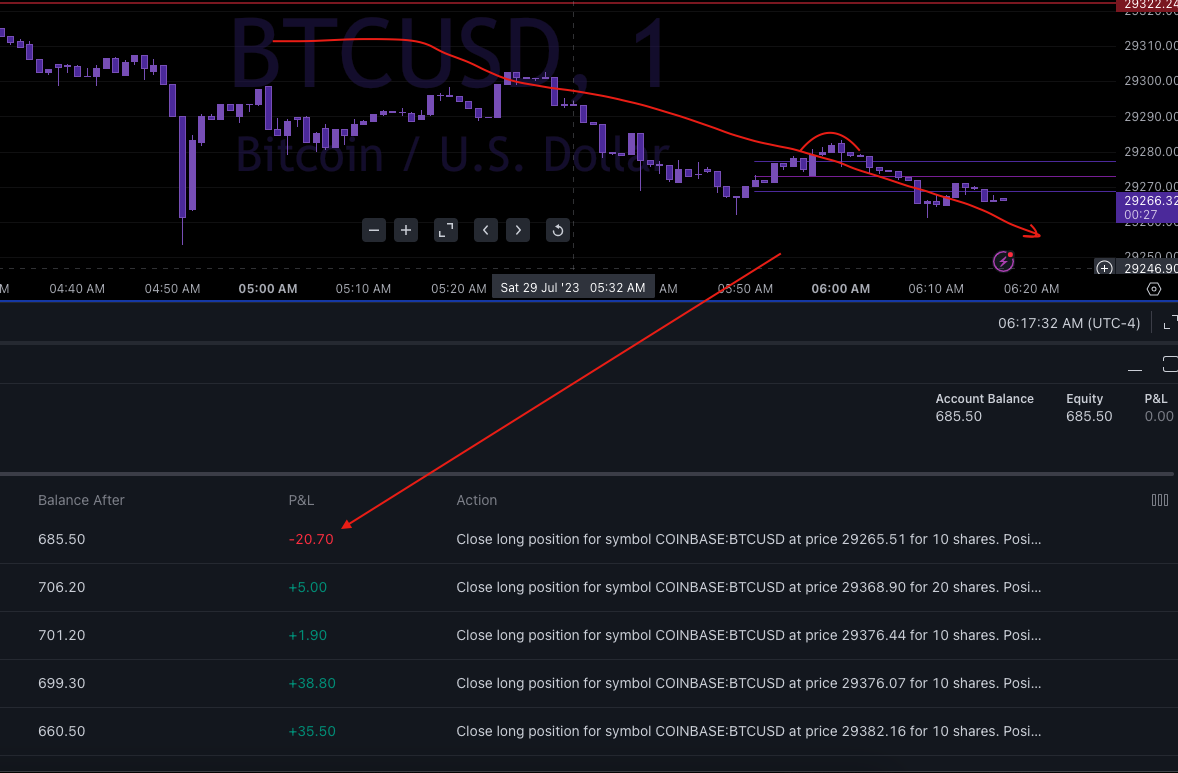Select the Action column header
The height and width of the screenshot is (773, 1178).
(476, 500)
